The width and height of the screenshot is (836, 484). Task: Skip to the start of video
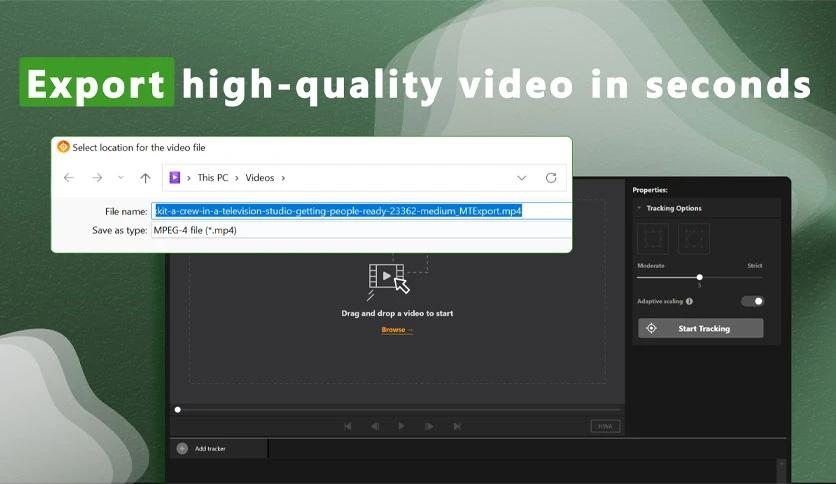click(348, 426)
